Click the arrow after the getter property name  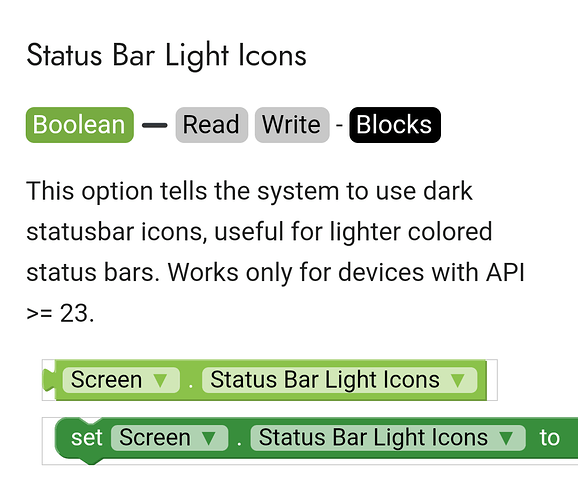458,380
